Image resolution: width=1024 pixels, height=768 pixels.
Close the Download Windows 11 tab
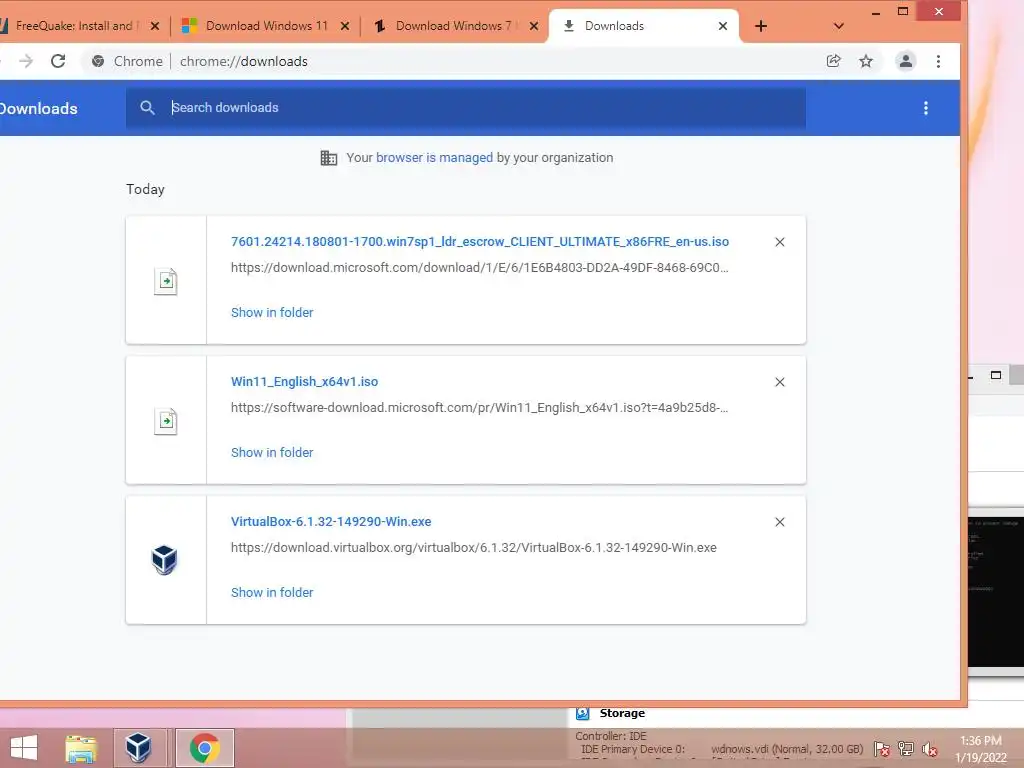[345, 26]
